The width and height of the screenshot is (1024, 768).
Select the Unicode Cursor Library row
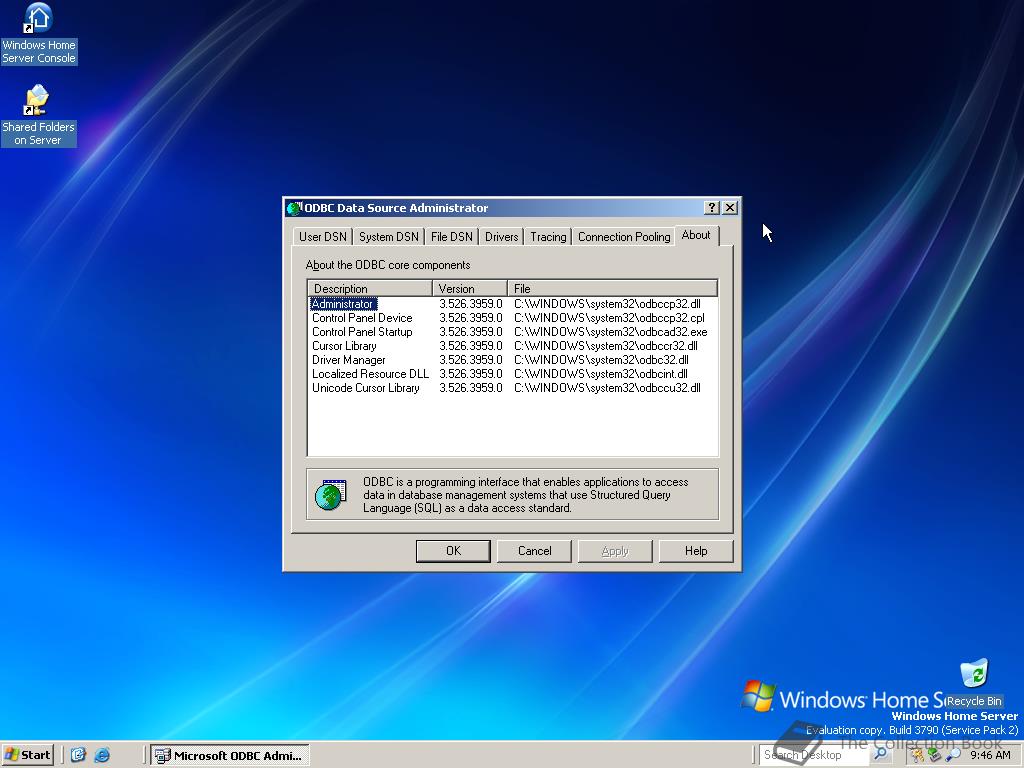(x=513, y=388)
